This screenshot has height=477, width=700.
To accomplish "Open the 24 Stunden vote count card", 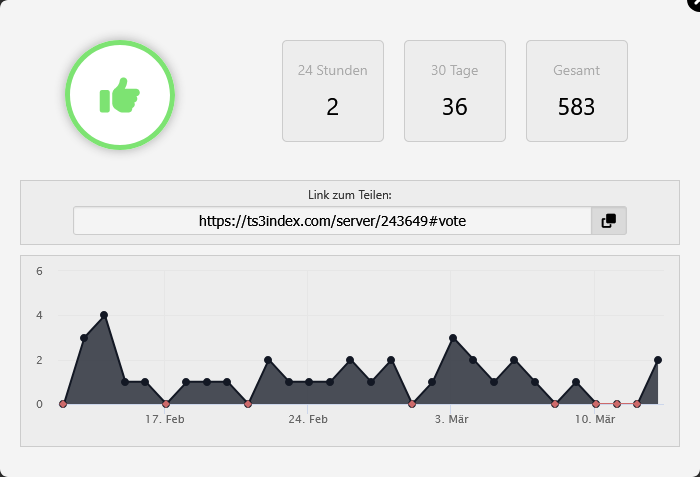I will click(x=333, y=91).
